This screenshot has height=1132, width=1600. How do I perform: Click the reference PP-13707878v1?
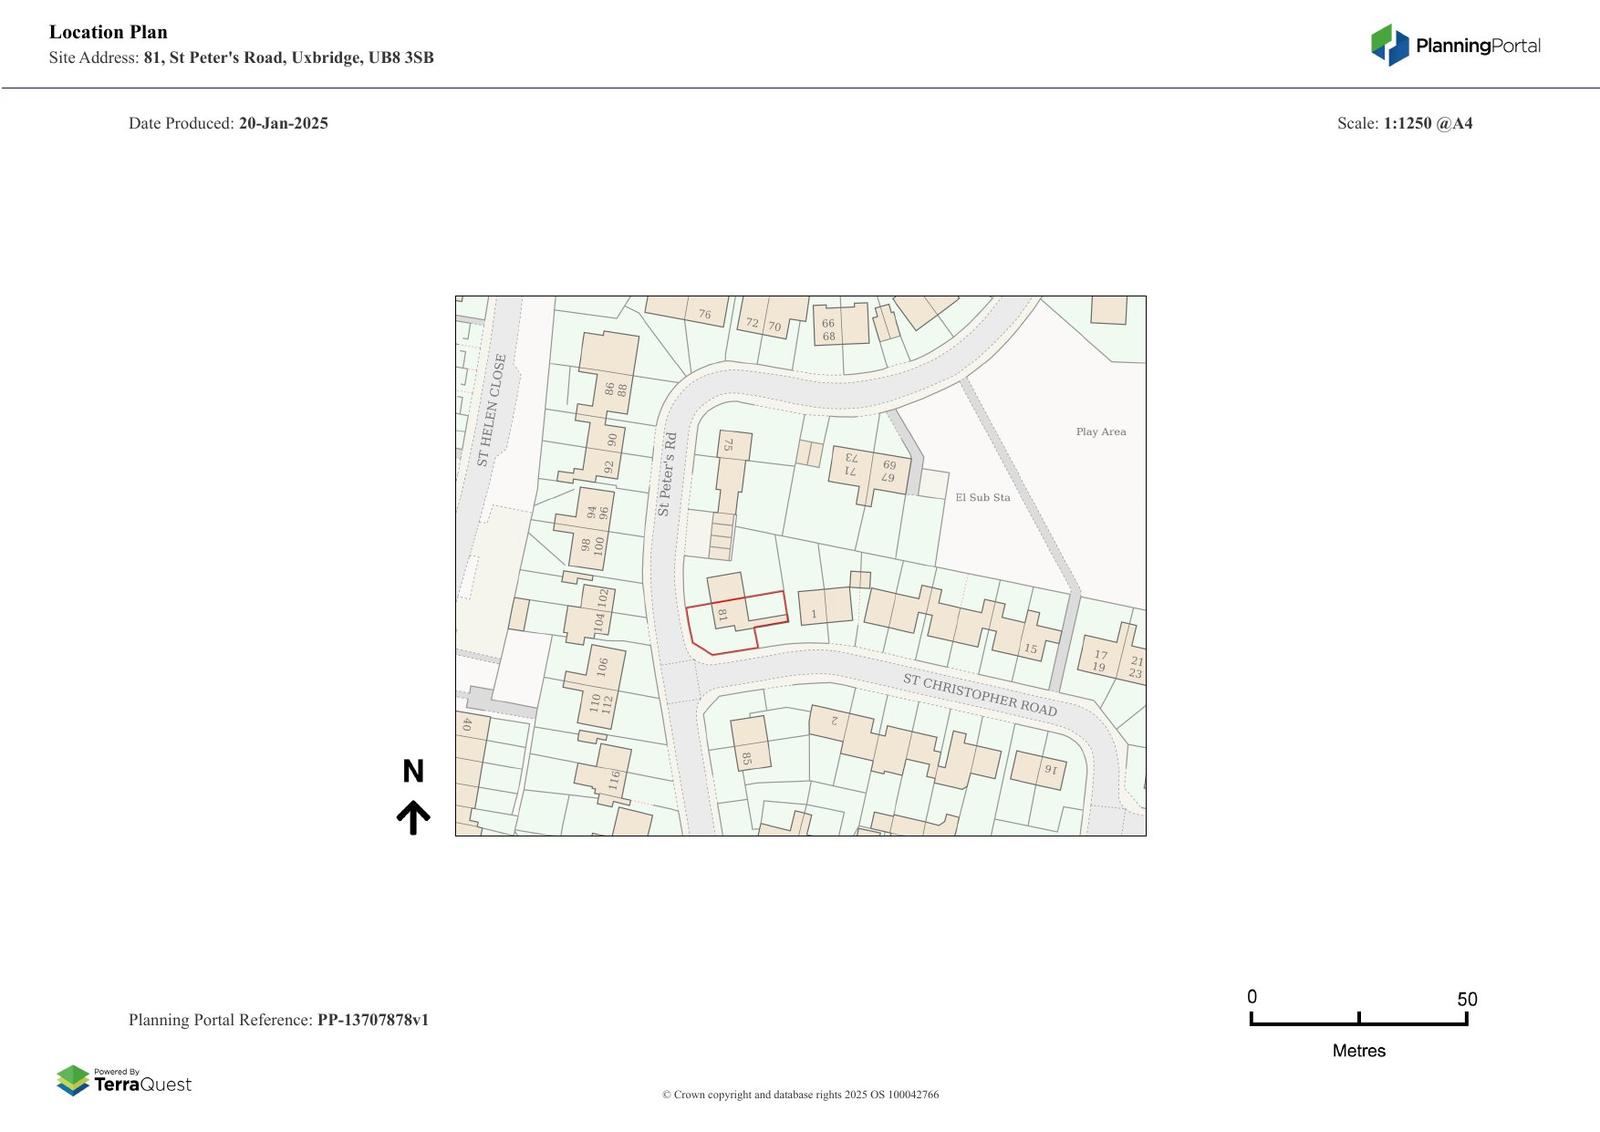pos(372,1020)
